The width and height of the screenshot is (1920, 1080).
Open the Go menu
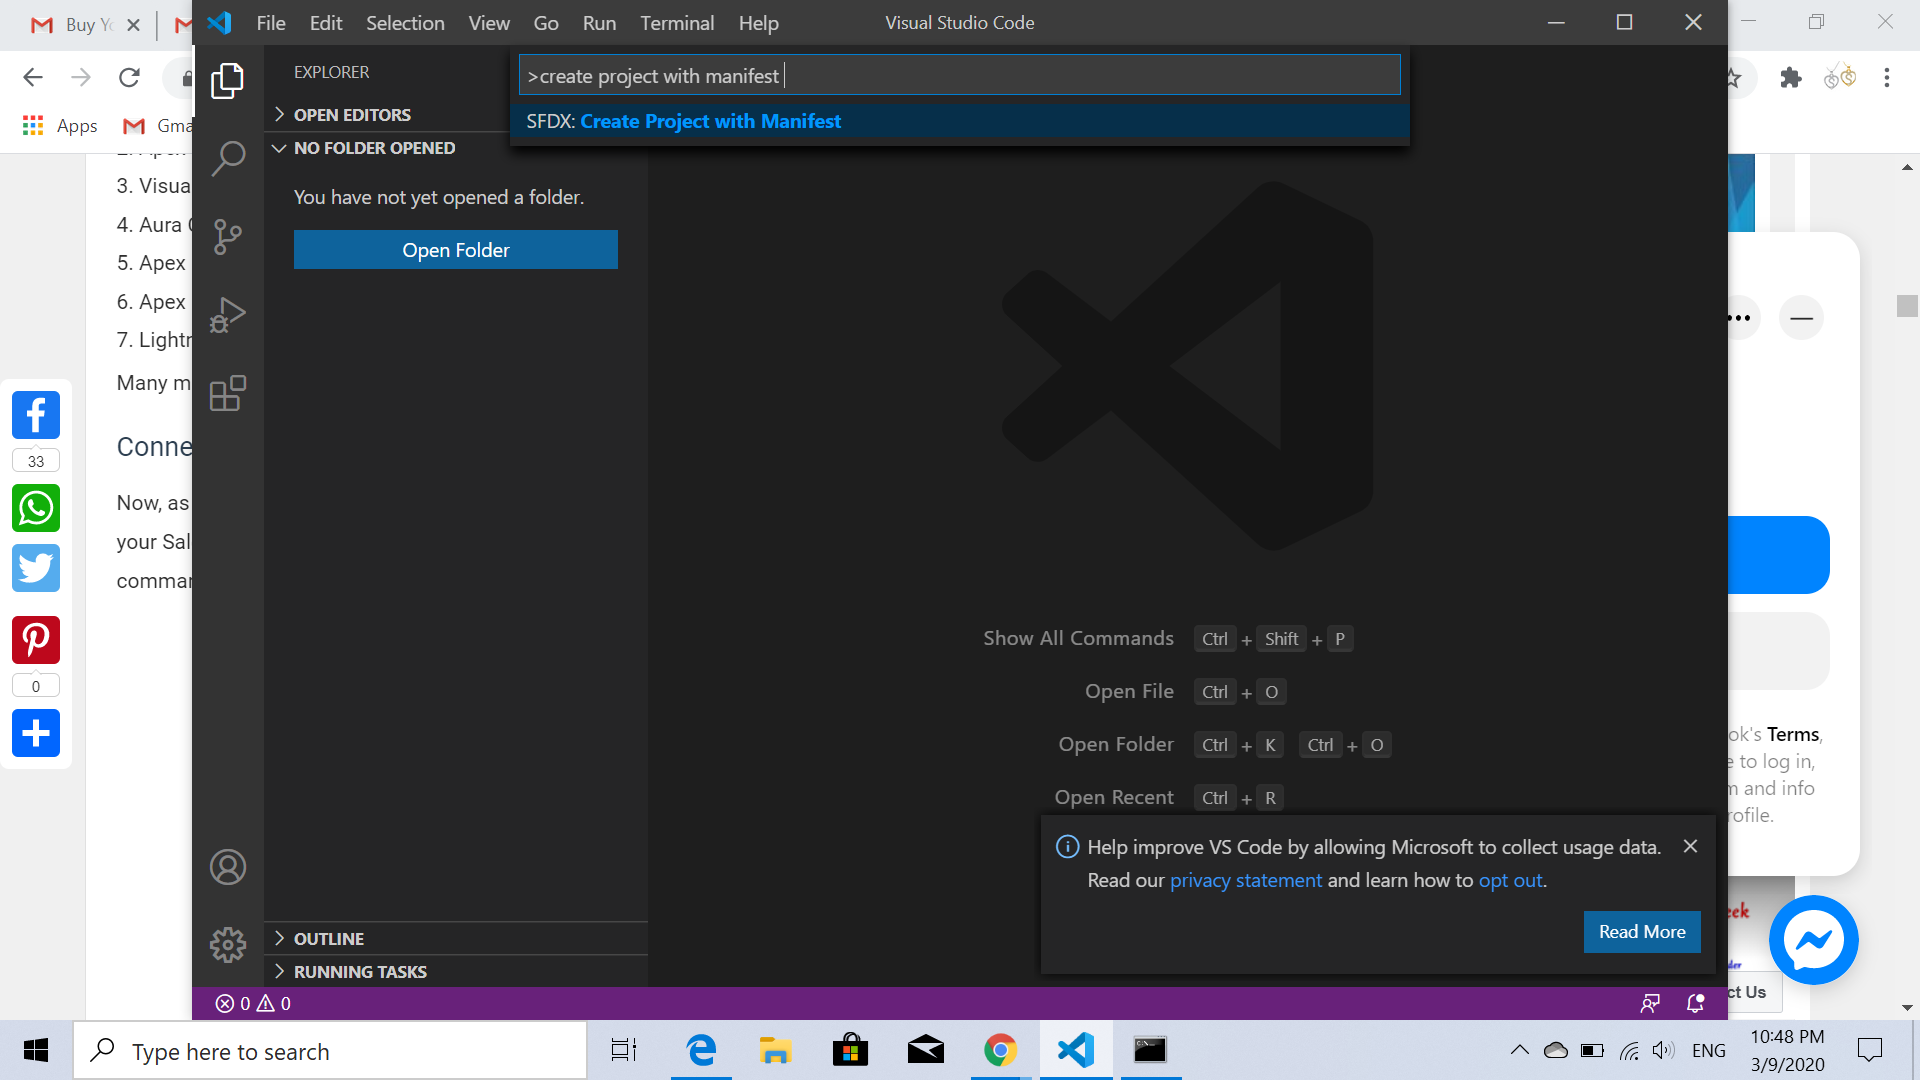[546, 22]
